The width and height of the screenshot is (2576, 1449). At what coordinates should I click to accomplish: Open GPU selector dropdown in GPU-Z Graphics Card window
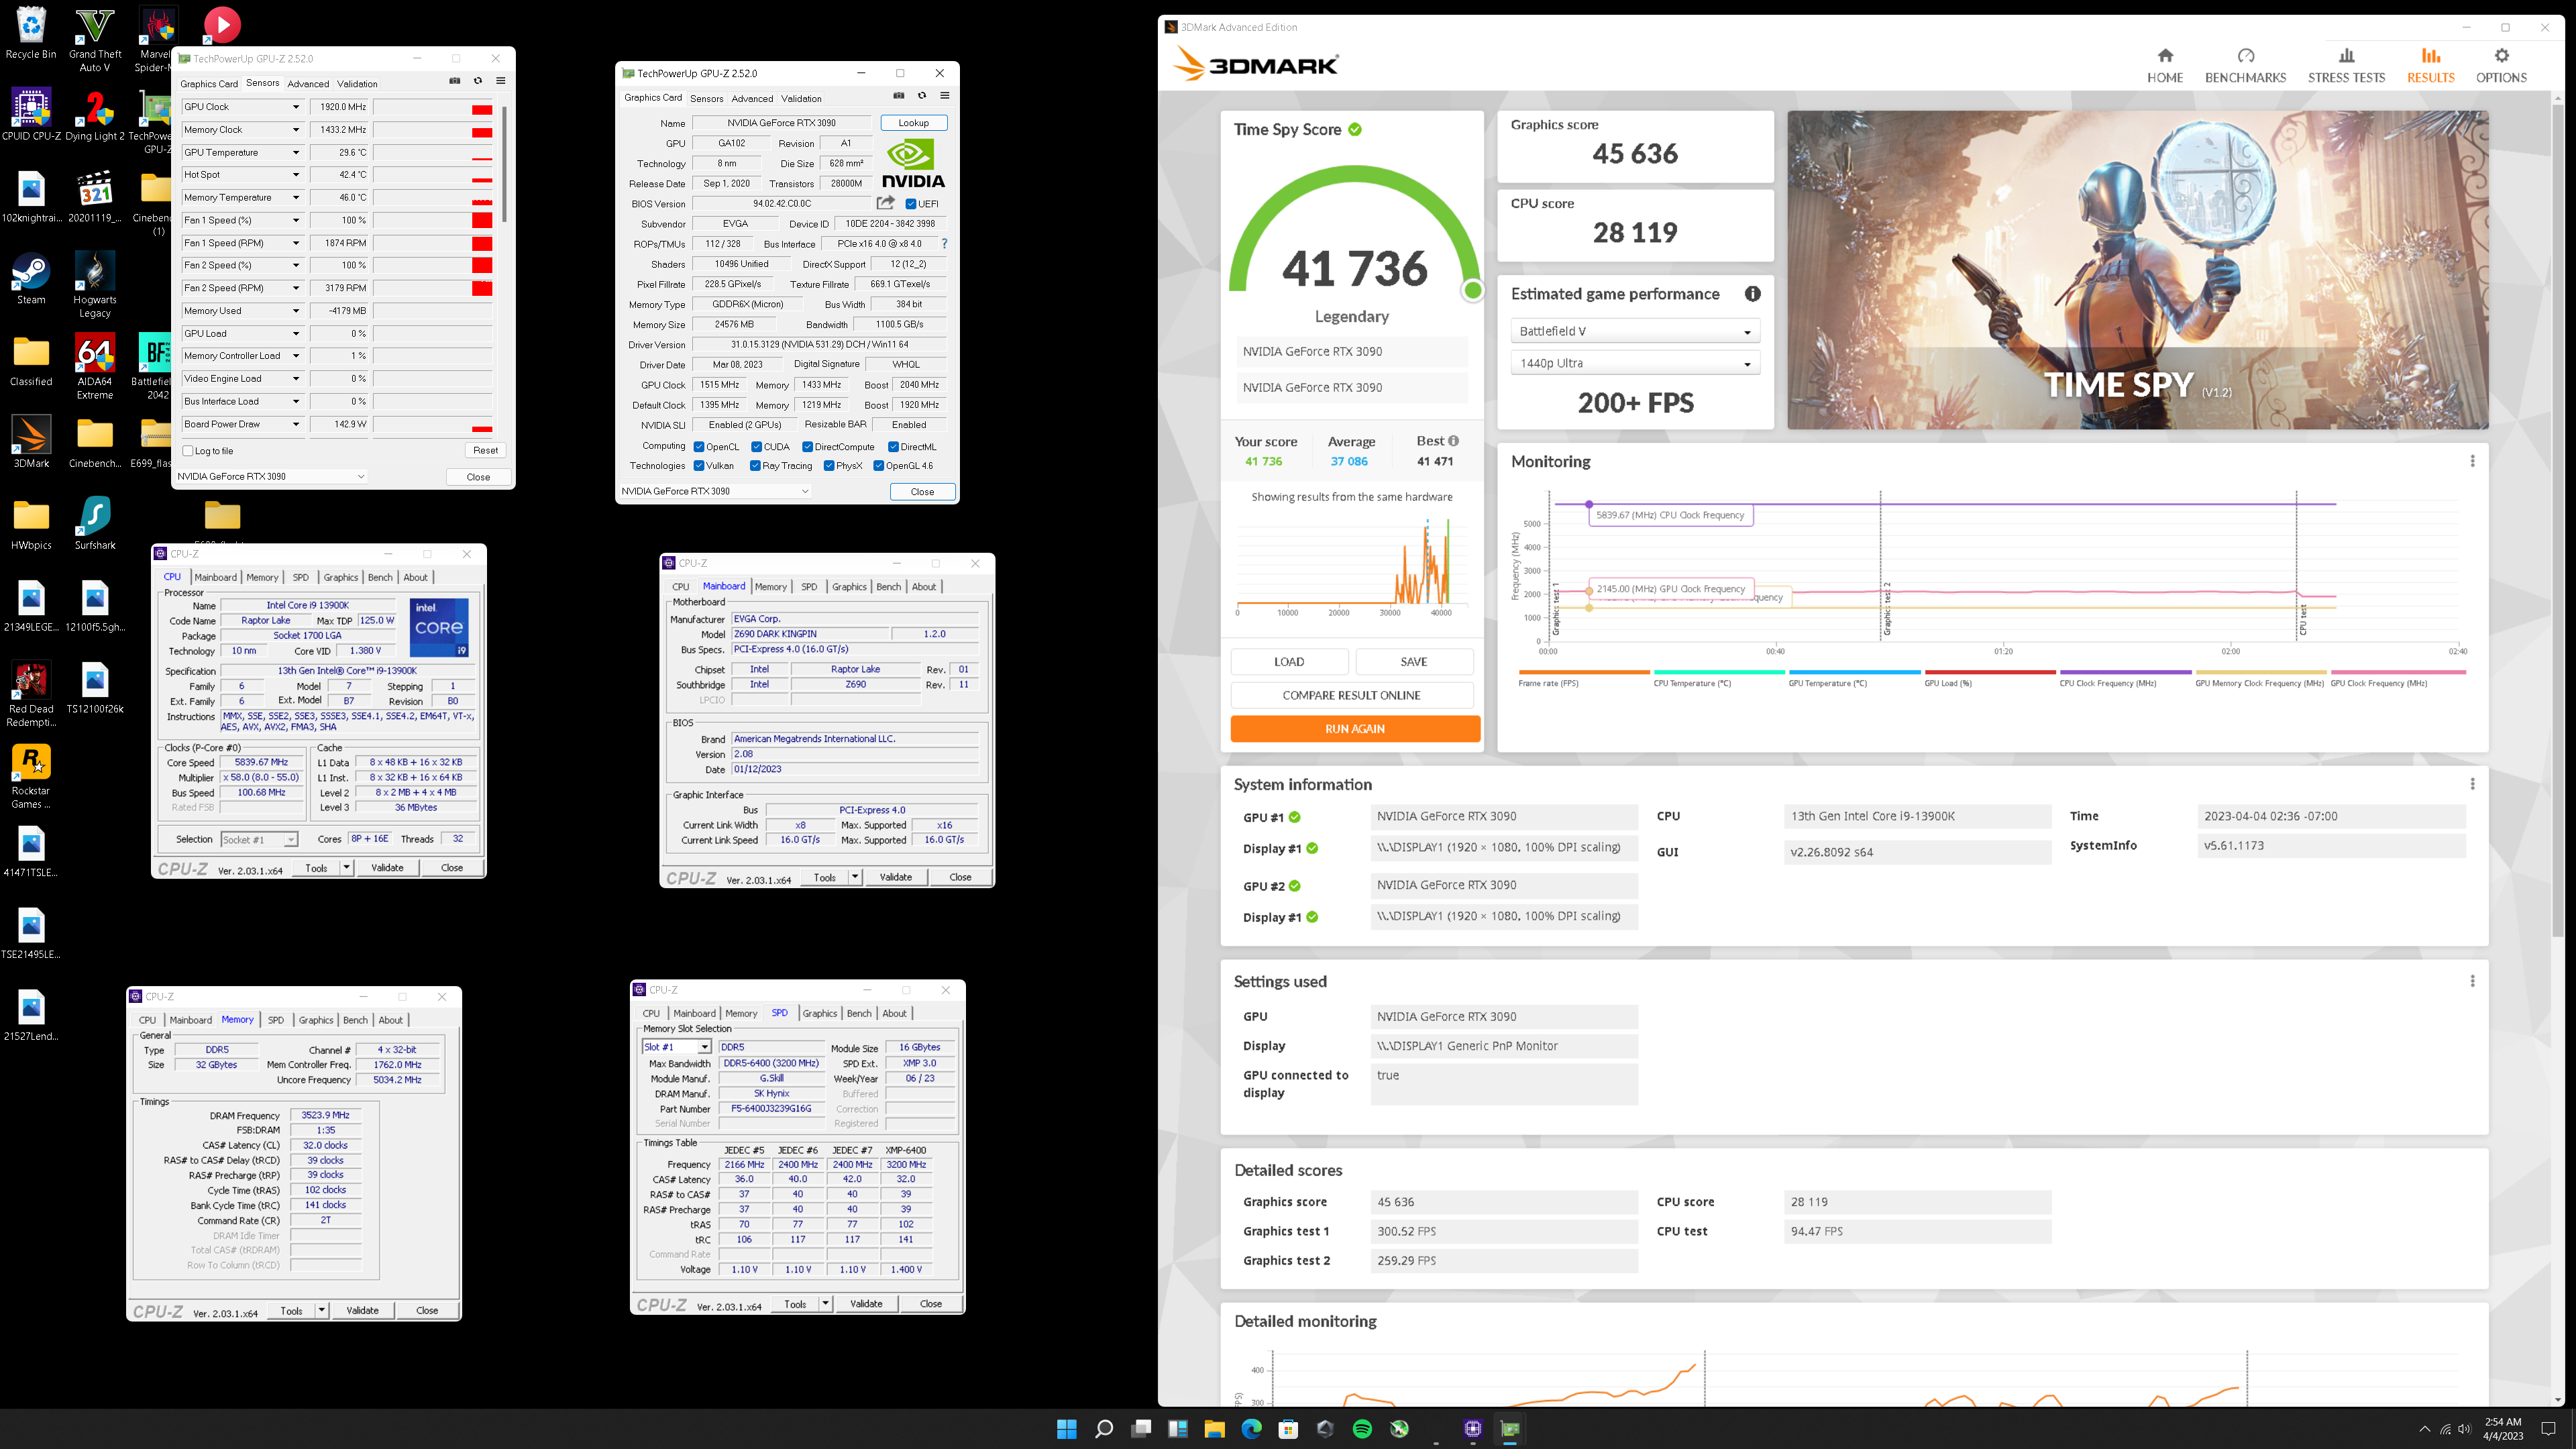[715, 491]
